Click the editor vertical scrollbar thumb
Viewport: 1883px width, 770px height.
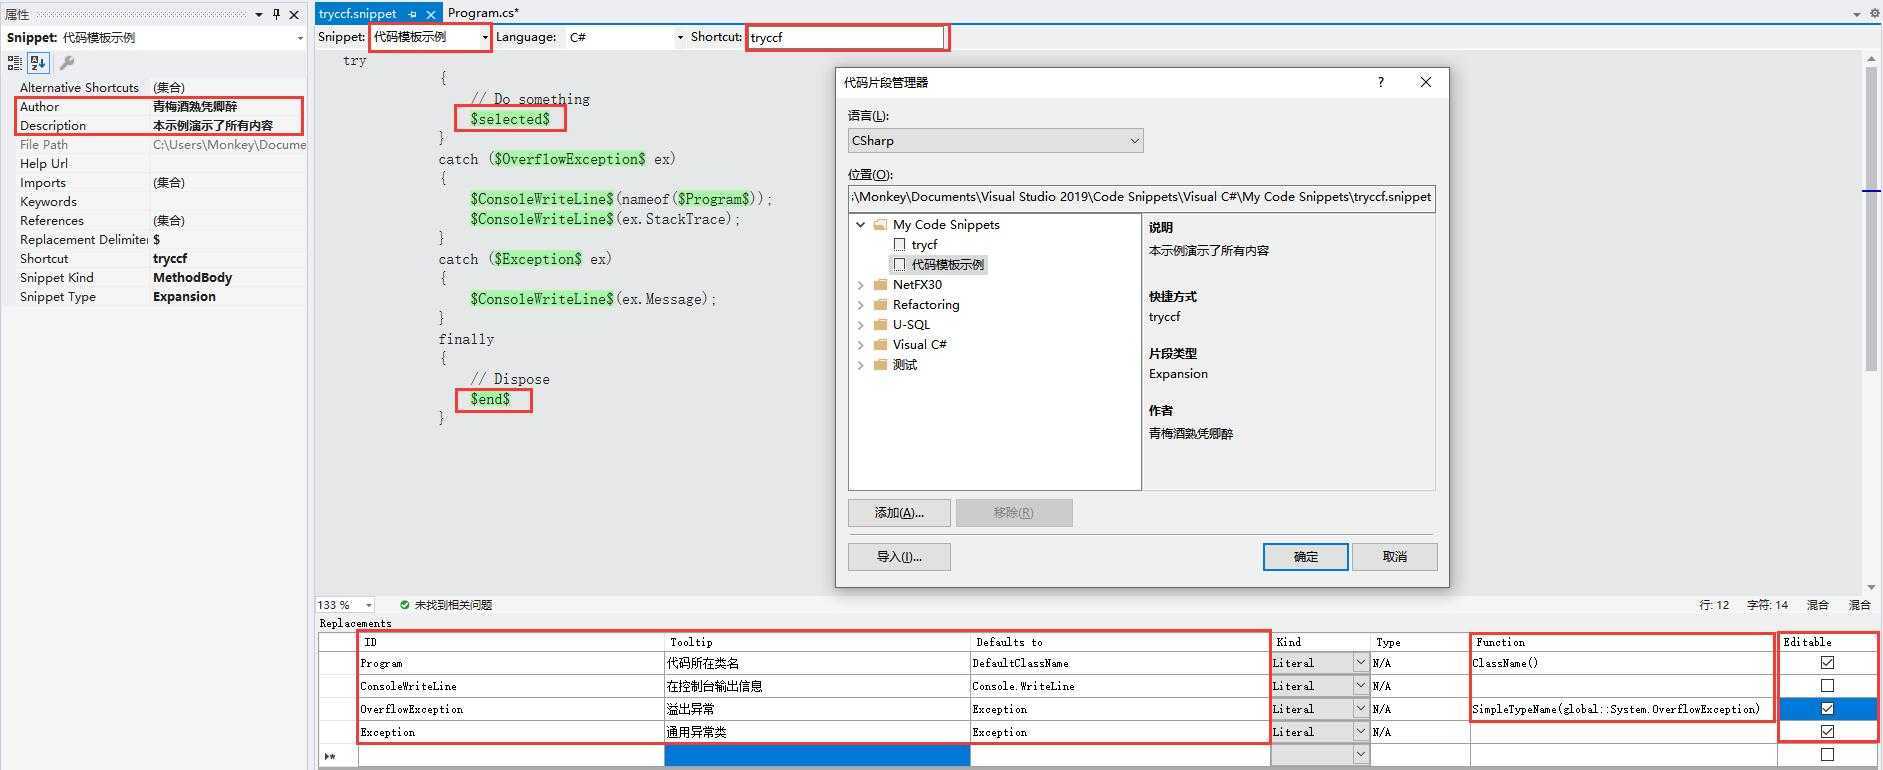pyautogui.click(x=1871, y=220)
